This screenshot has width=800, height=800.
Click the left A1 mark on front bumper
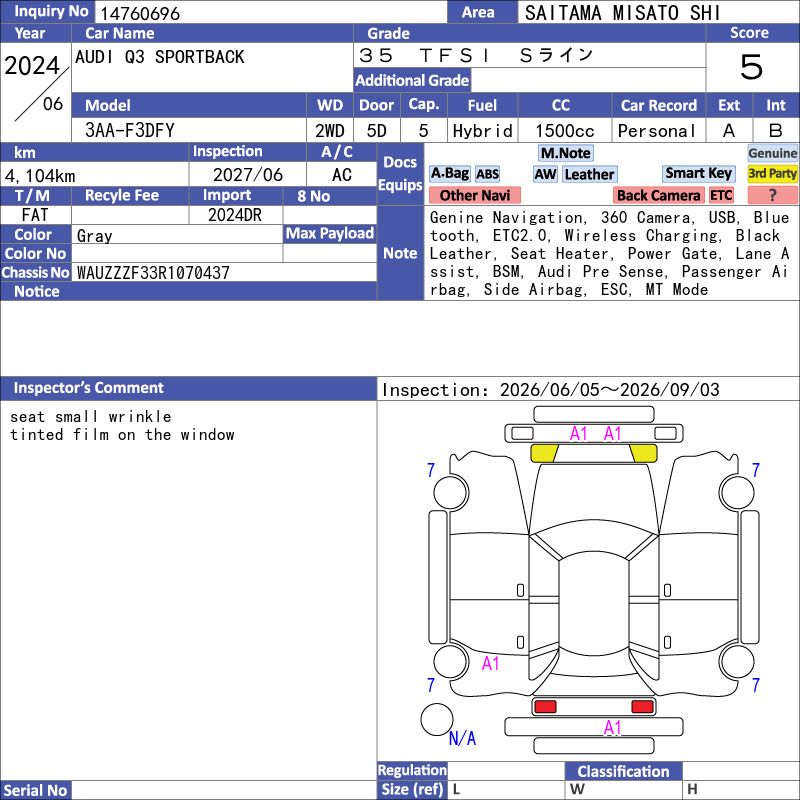click(x=579, y=434)
